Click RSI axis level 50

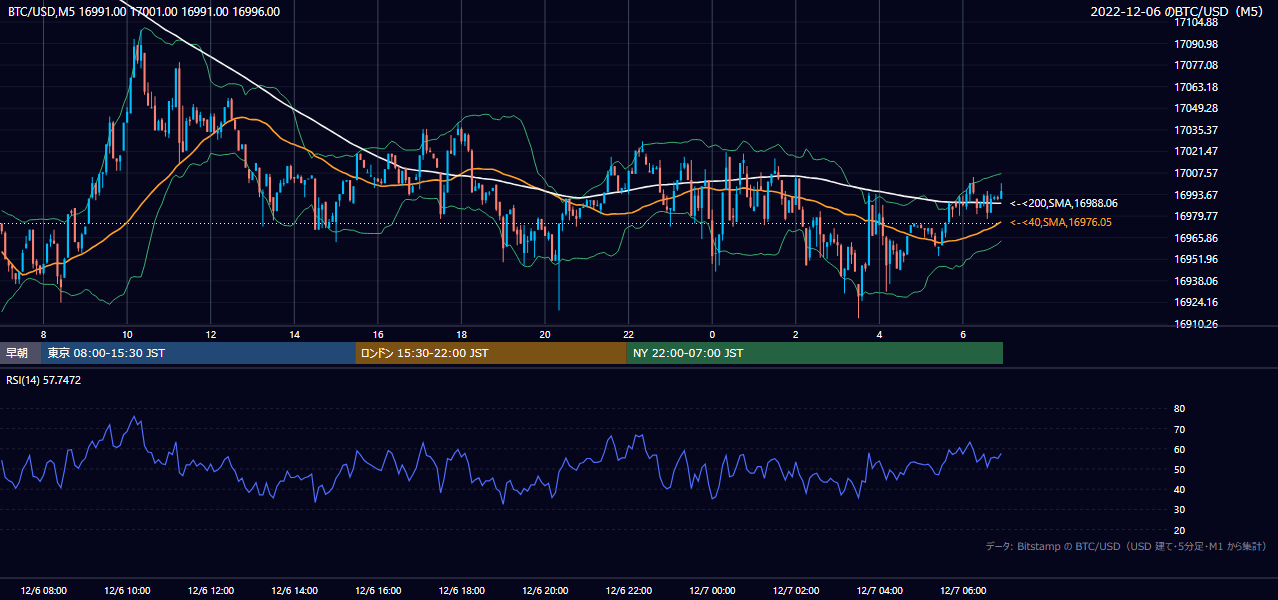[1180, 469]
